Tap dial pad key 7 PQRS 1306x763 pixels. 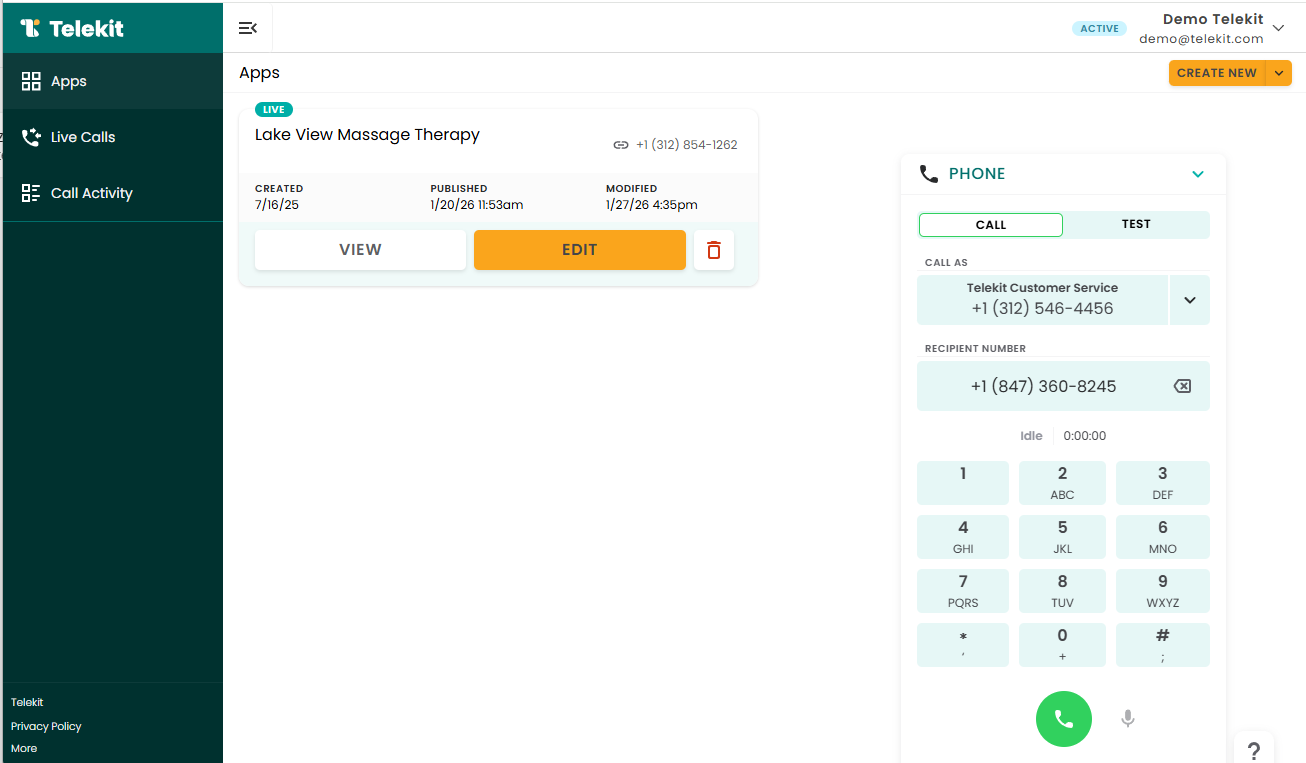tap(963, 591)
